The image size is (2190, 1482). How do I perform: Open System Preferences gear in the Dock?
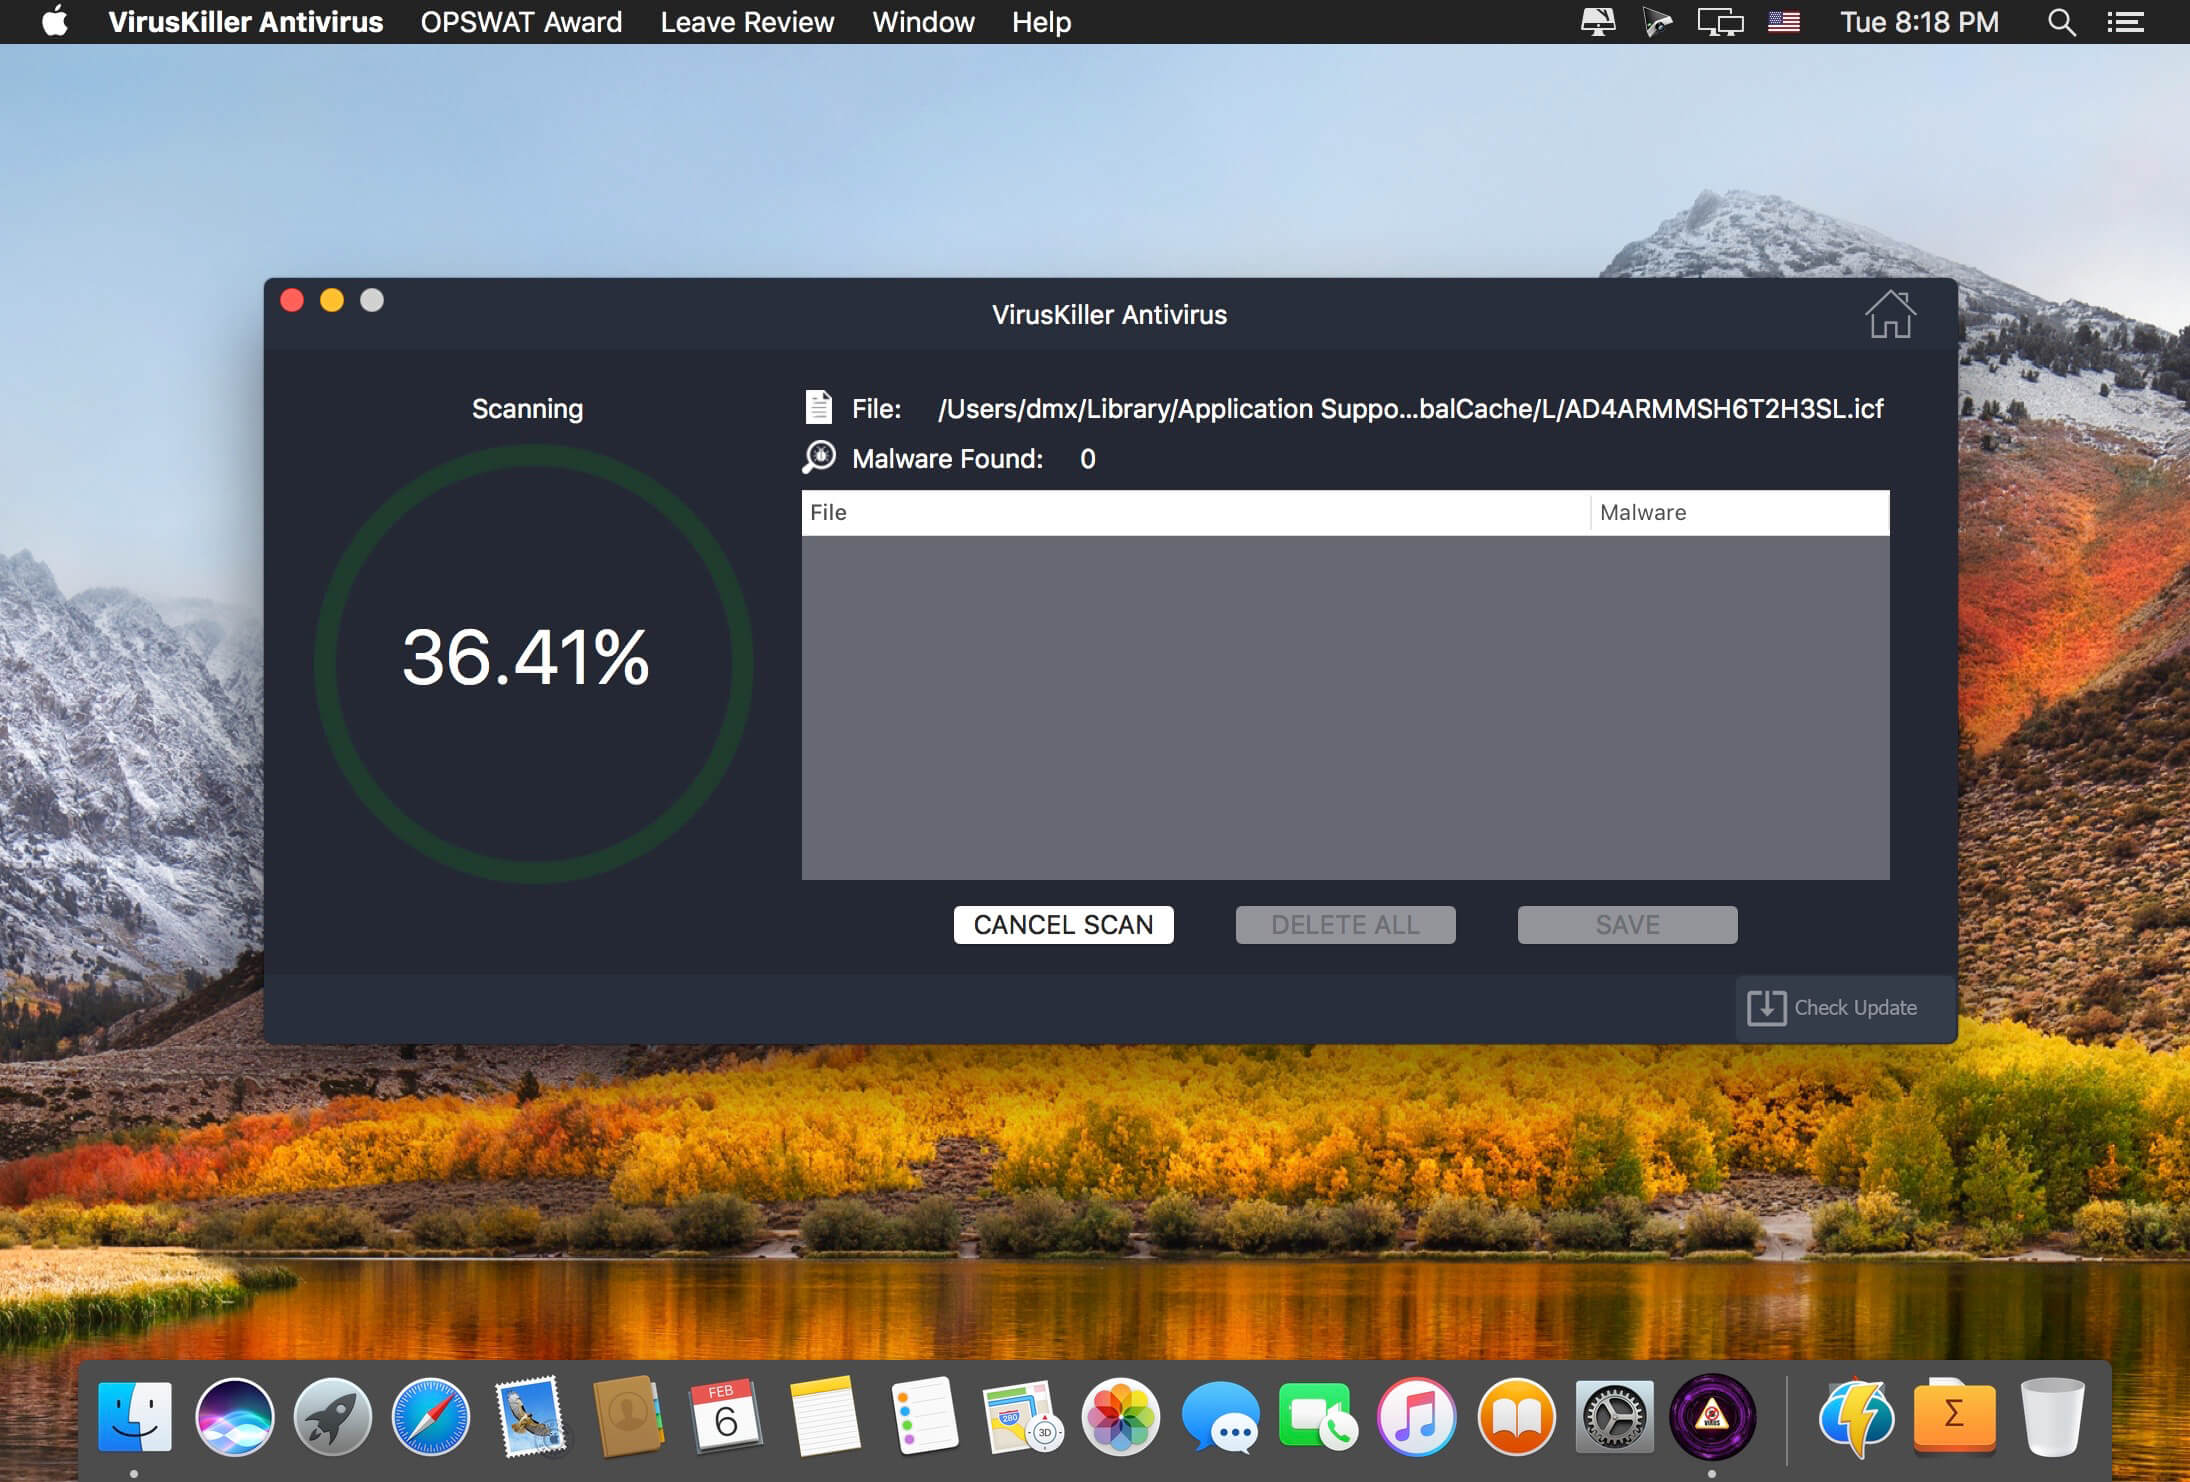click(x=1614, y=1416)
